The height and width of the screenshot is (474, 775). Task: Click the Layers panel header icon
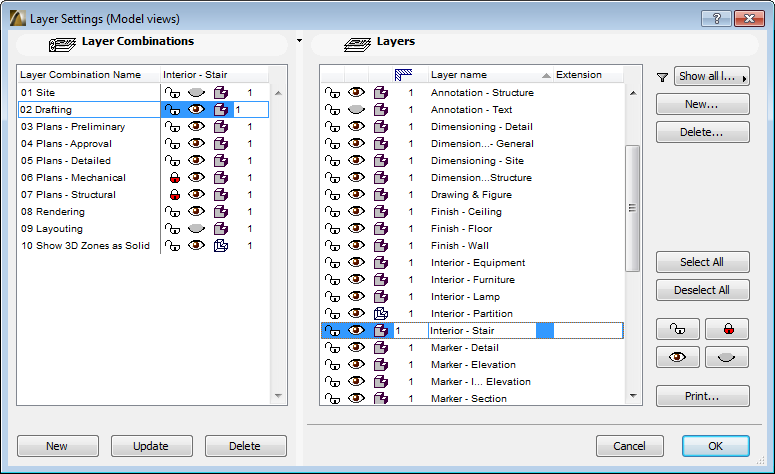click(x=357, y=44)
